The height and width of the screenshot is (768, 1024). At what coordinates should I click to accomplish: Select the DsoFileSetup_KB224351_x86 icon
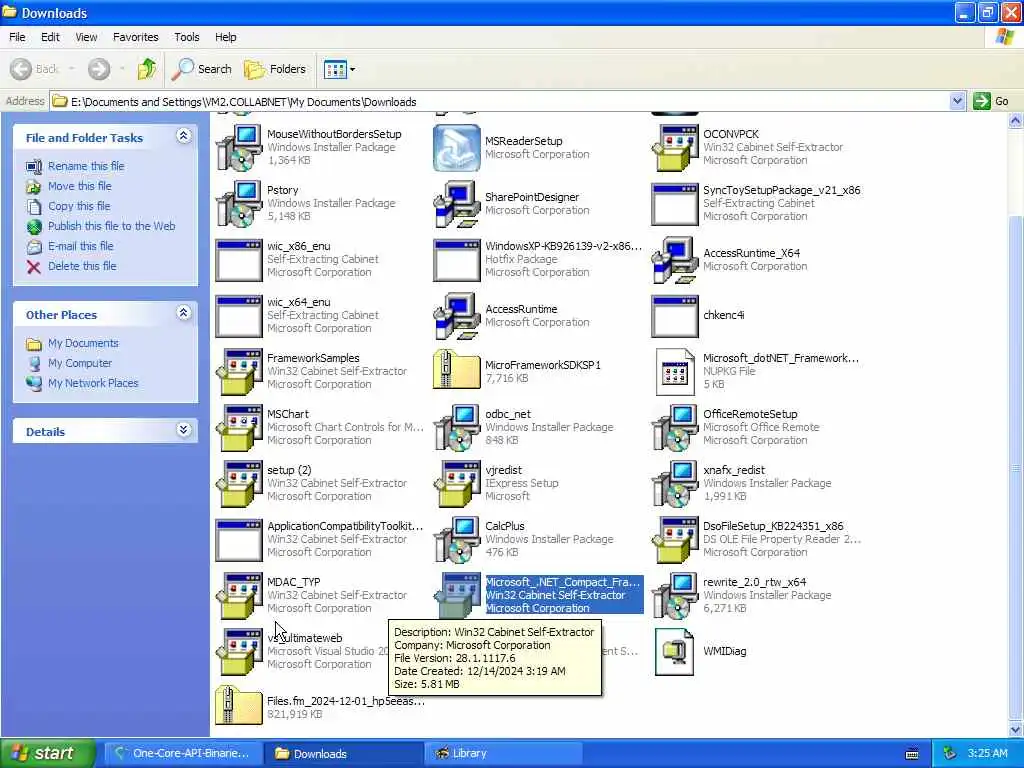pyautogui.click(x=675, y=540)
